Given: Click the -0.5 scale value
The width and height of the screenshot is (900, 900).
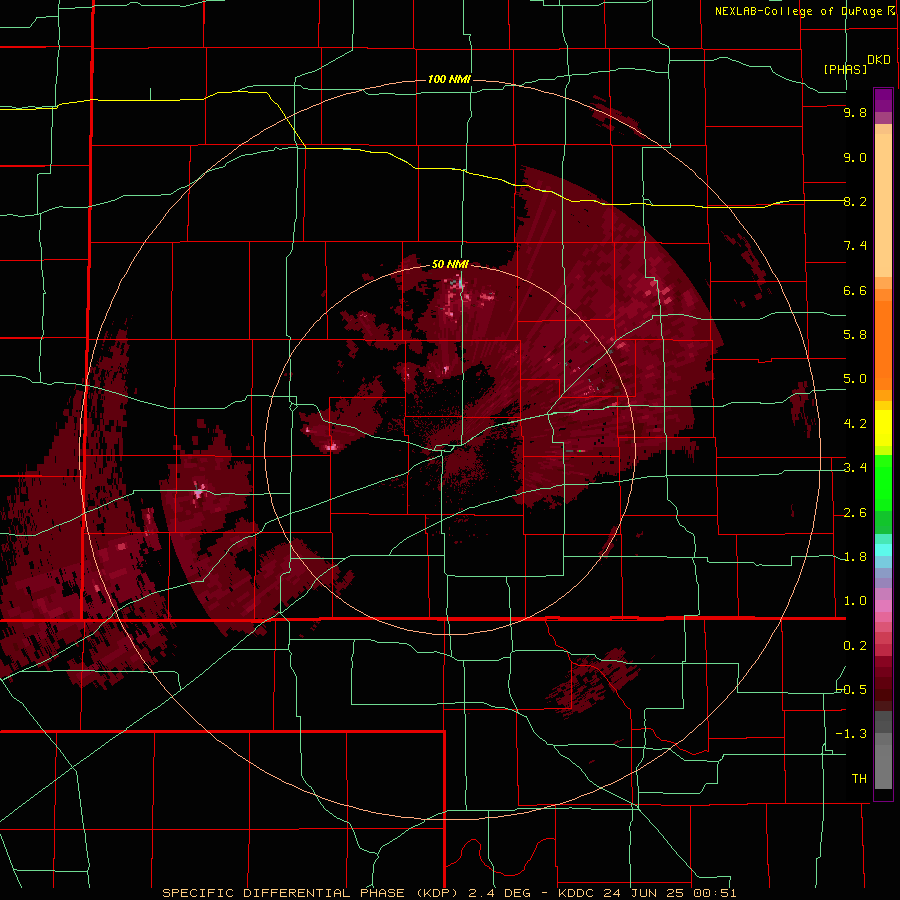Looking at the screenshot, I should [852, 690].
